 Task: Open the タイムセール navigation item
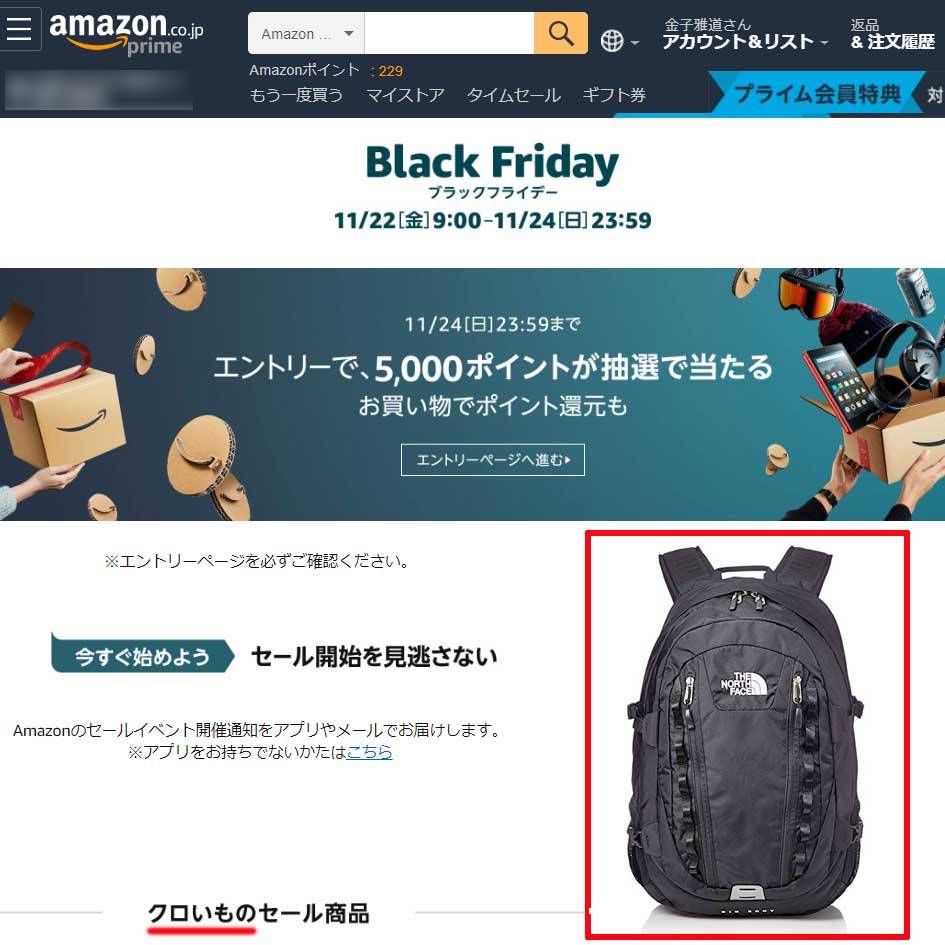click(513, 95)
